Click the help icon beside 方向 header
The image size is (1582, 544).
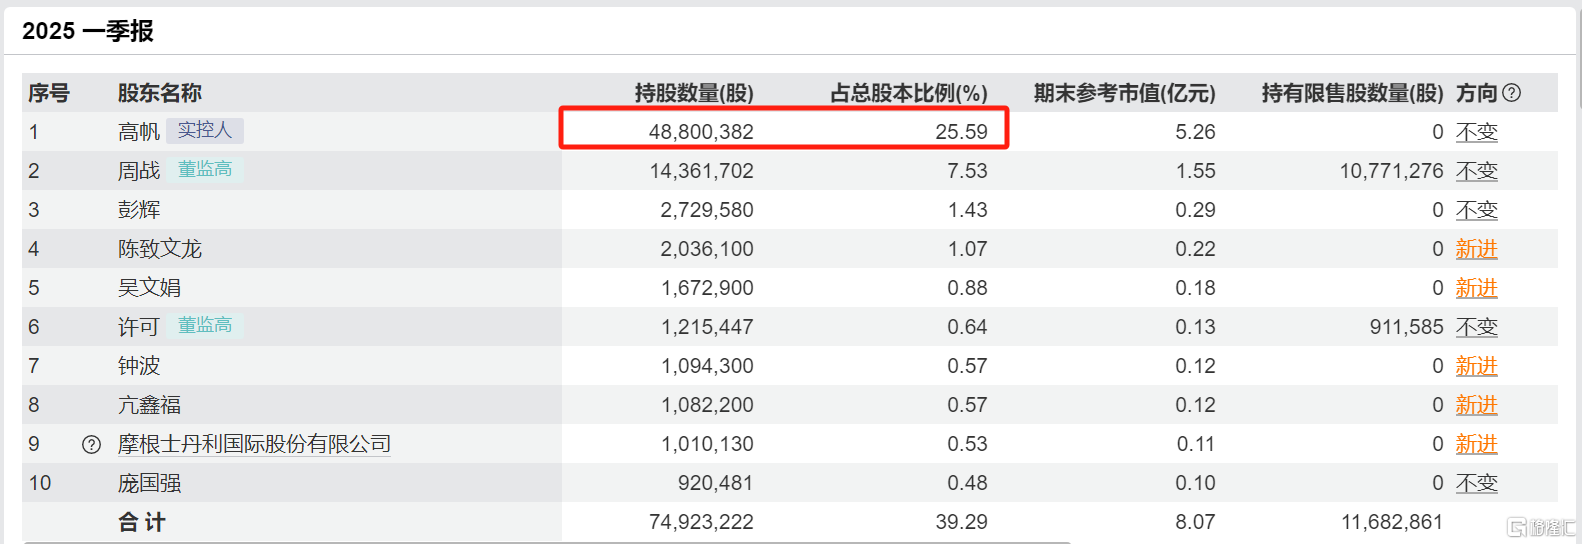click(1512, 93)
